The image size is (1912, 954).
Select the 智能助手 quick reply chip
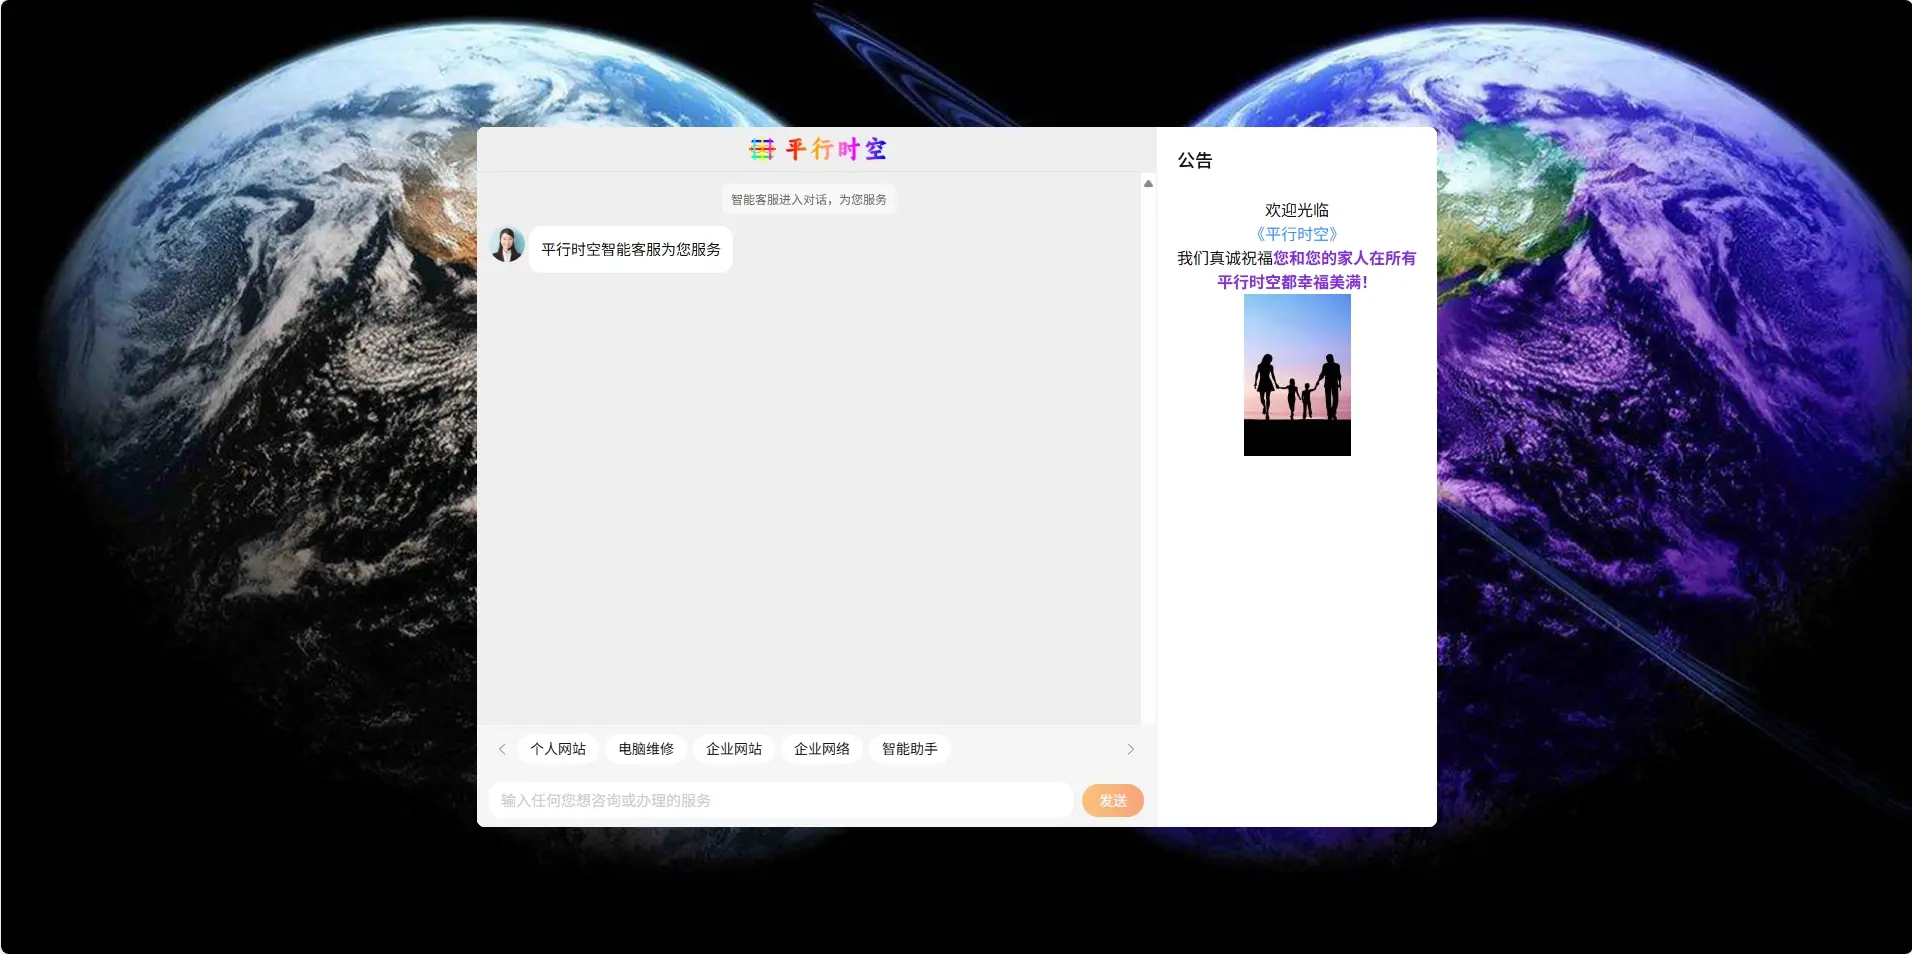909,748
